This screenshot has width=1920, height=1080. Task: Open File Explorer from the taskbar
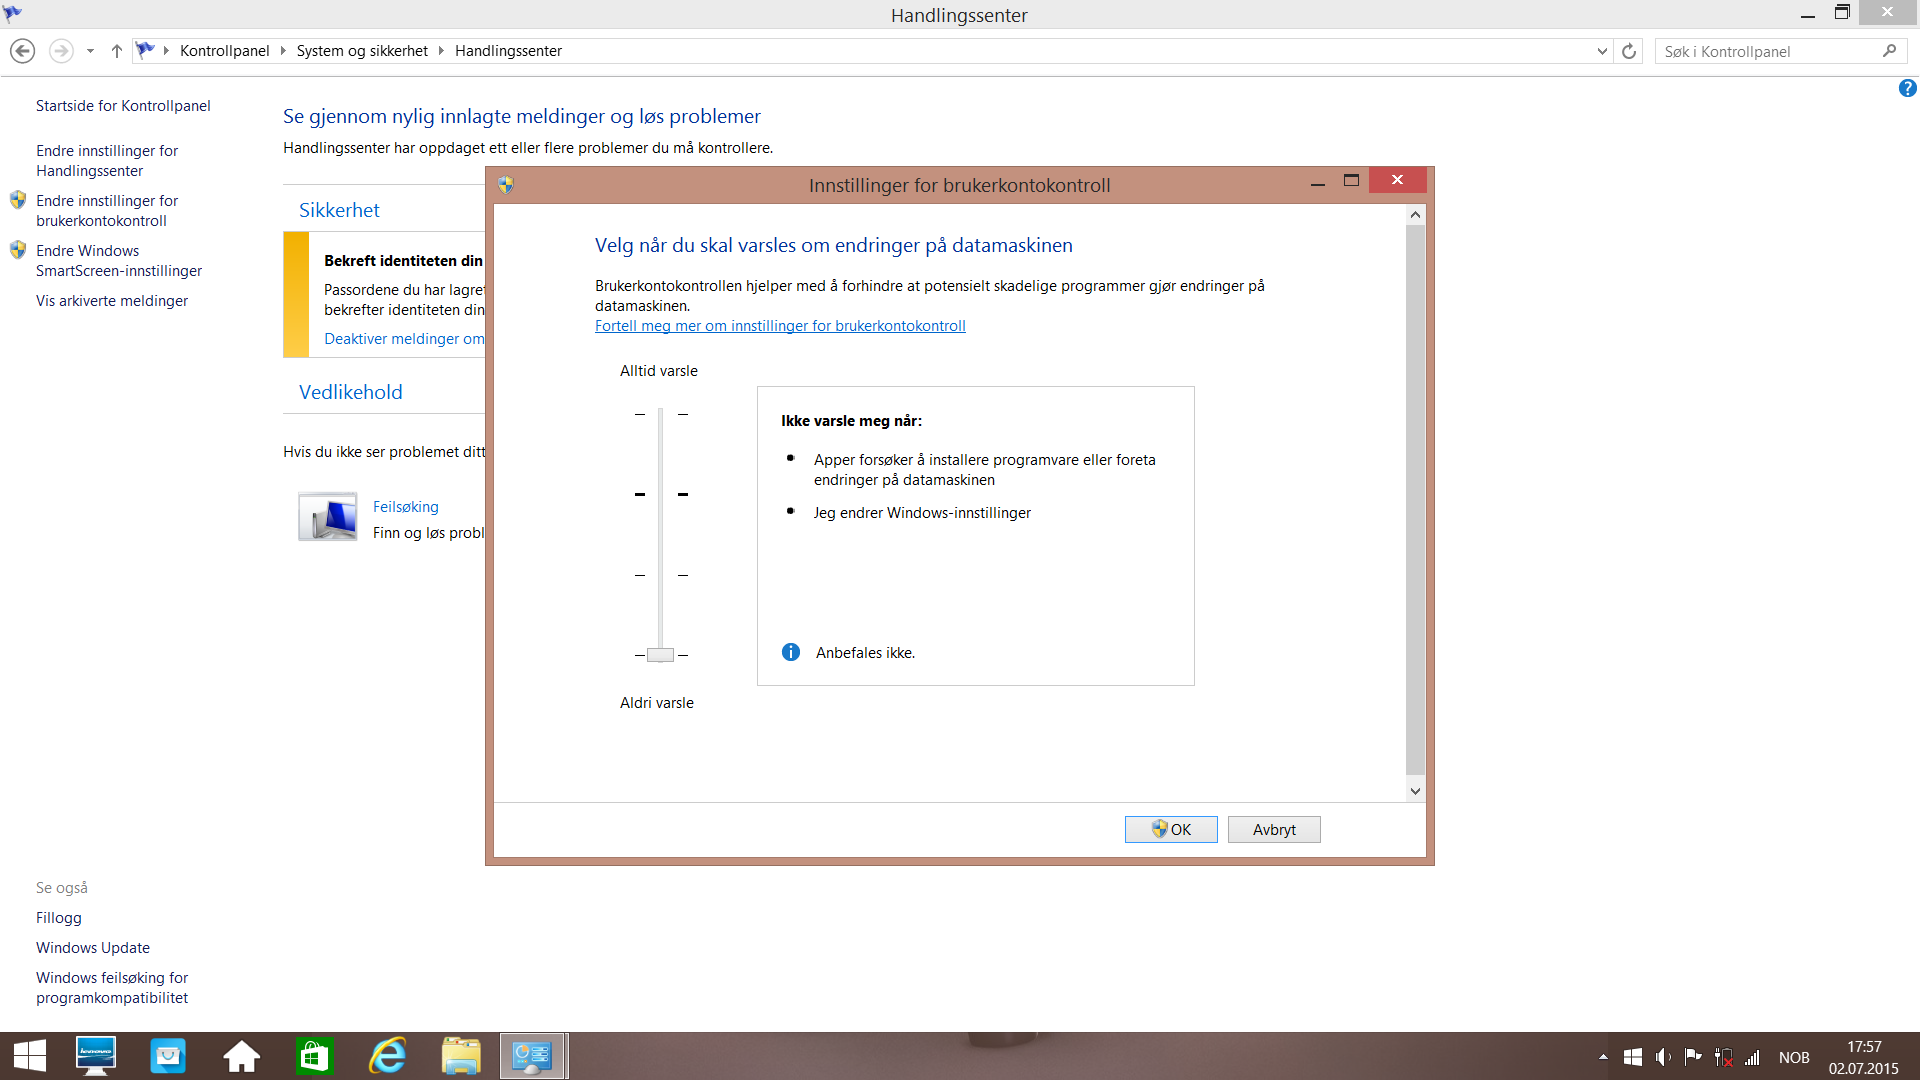pos(461,1056)
